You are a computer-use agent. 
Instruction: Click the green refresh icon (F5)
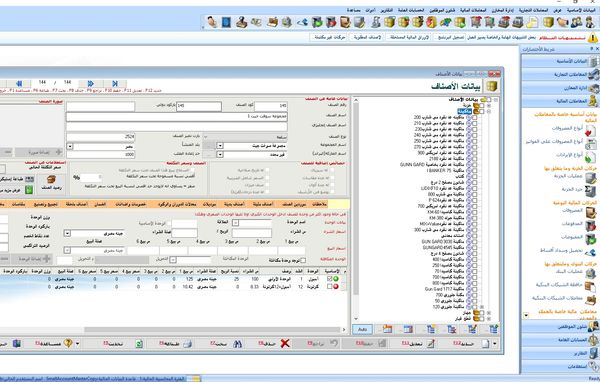139,344
